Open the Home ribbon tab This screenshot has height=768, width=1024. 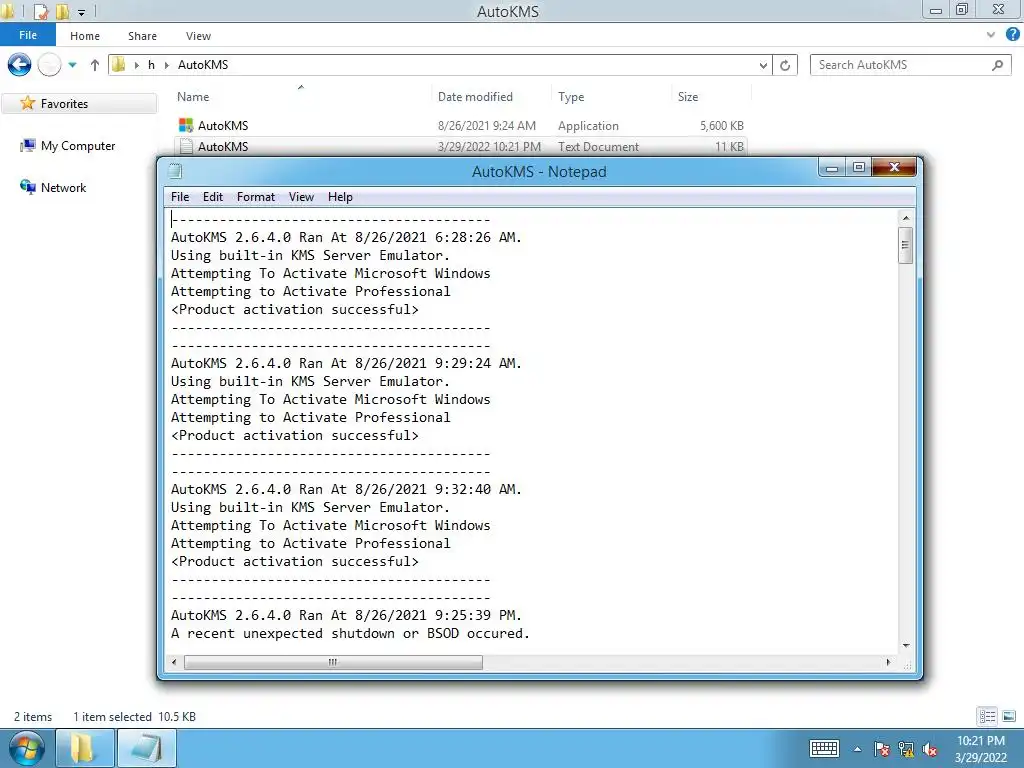tap(85, 36)
